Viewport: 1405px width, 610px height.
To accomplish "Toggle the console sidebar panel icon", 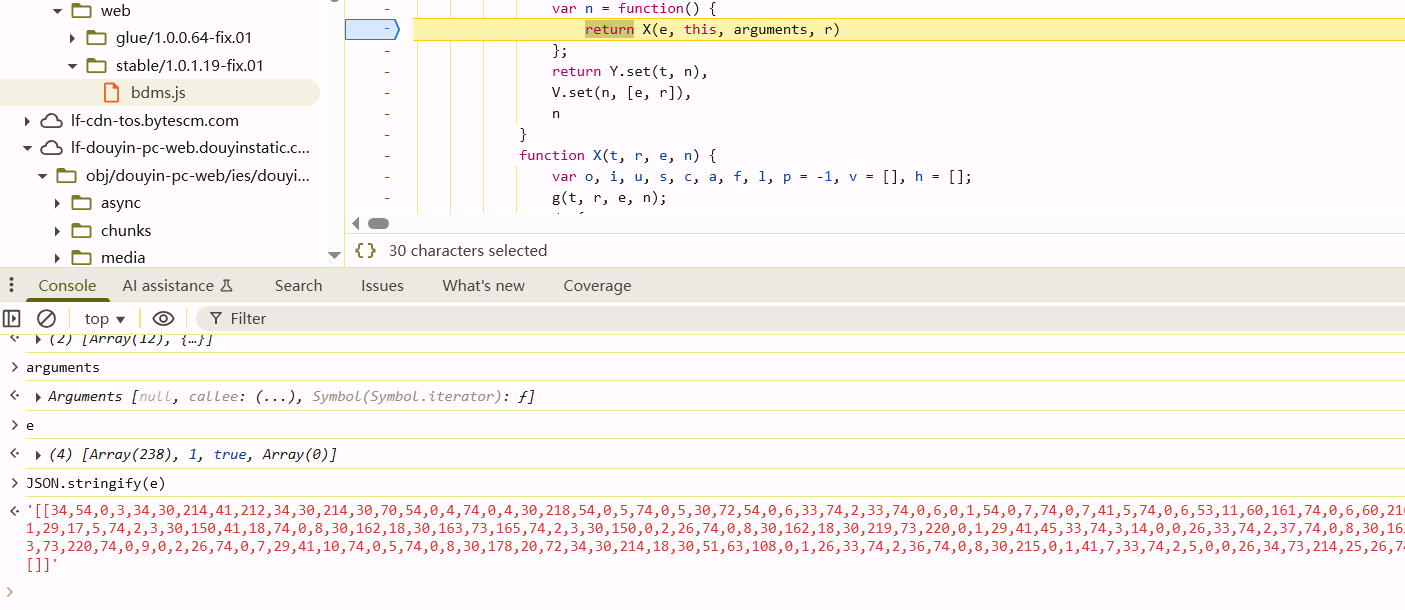I will click(12, 319).
